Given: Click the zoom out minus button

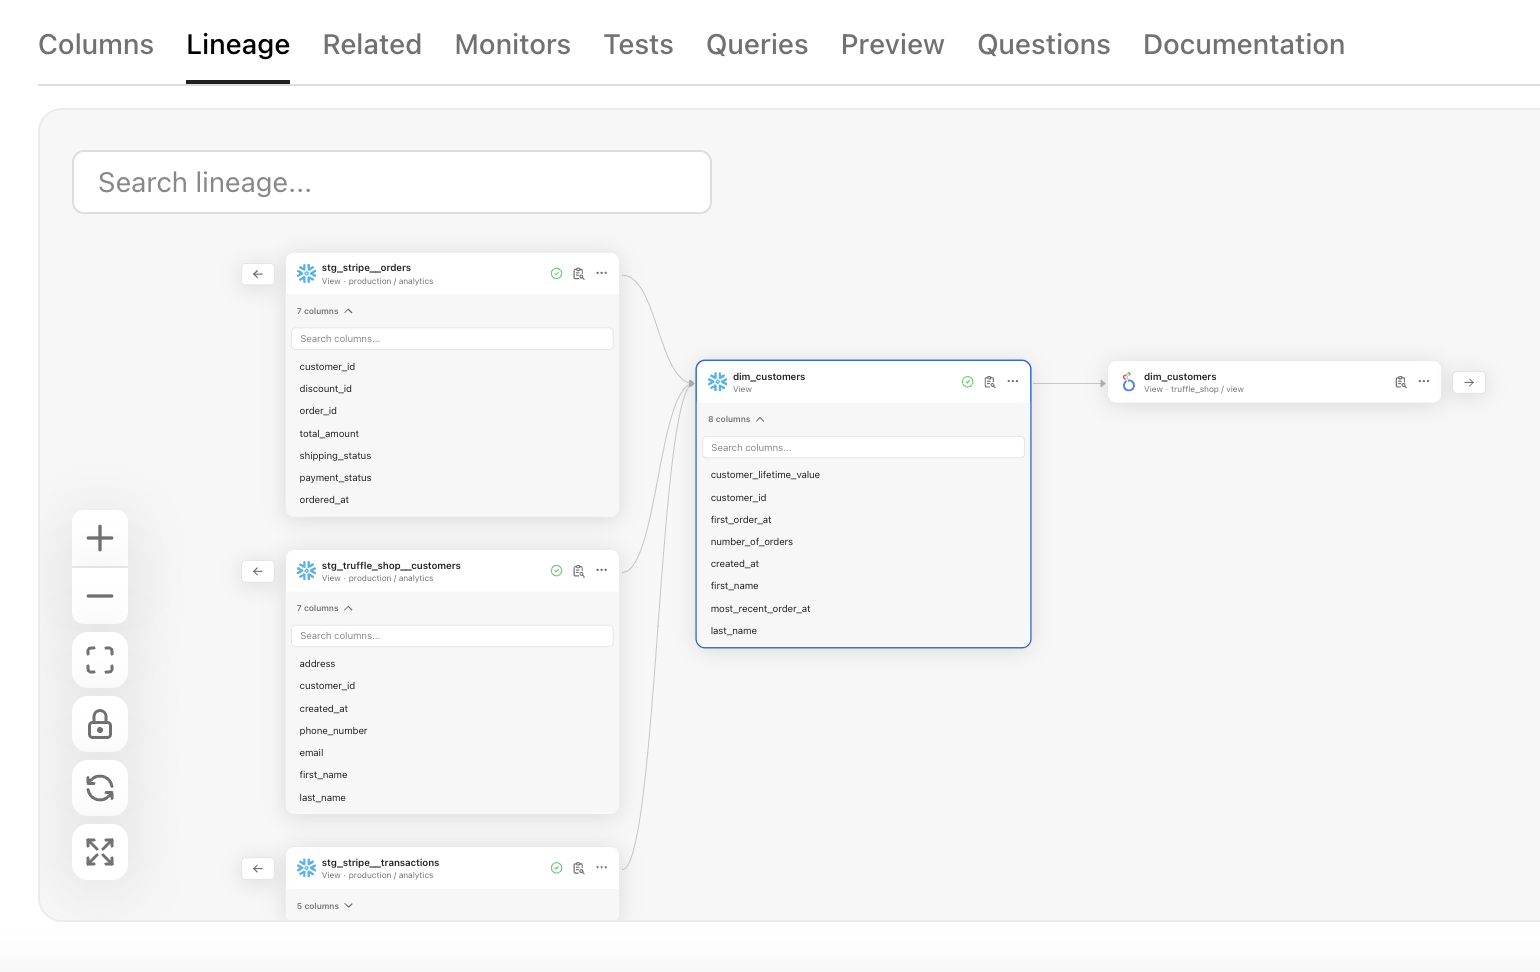Looking at the screenshot, I should tap(100, 596).
